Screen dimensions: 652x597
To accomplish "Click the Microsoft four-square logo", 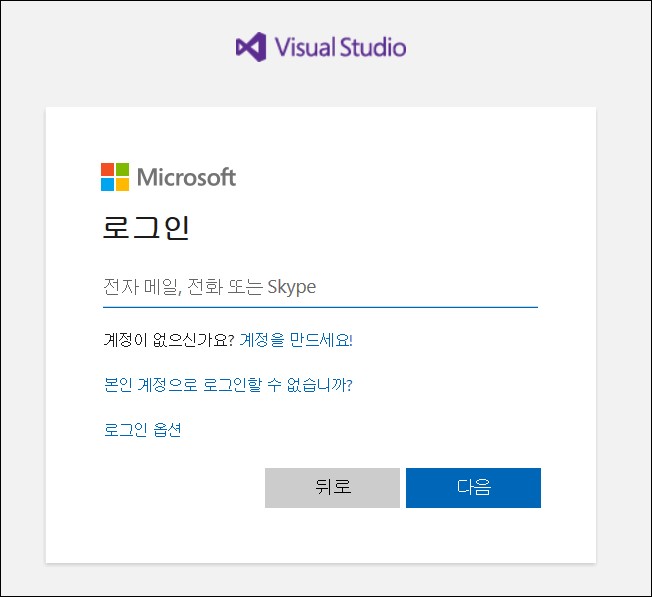I will [x=115, y=177].
